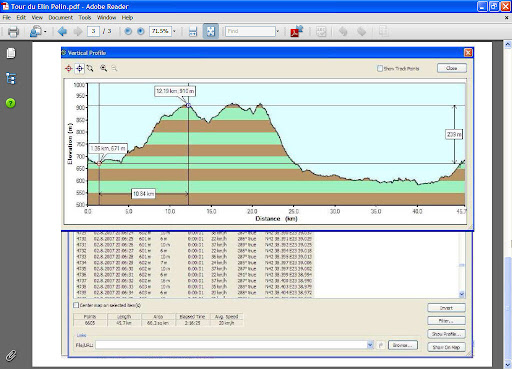Open the zoom percentage dropdown
This screenshot has height=369, width=512.
174,31
